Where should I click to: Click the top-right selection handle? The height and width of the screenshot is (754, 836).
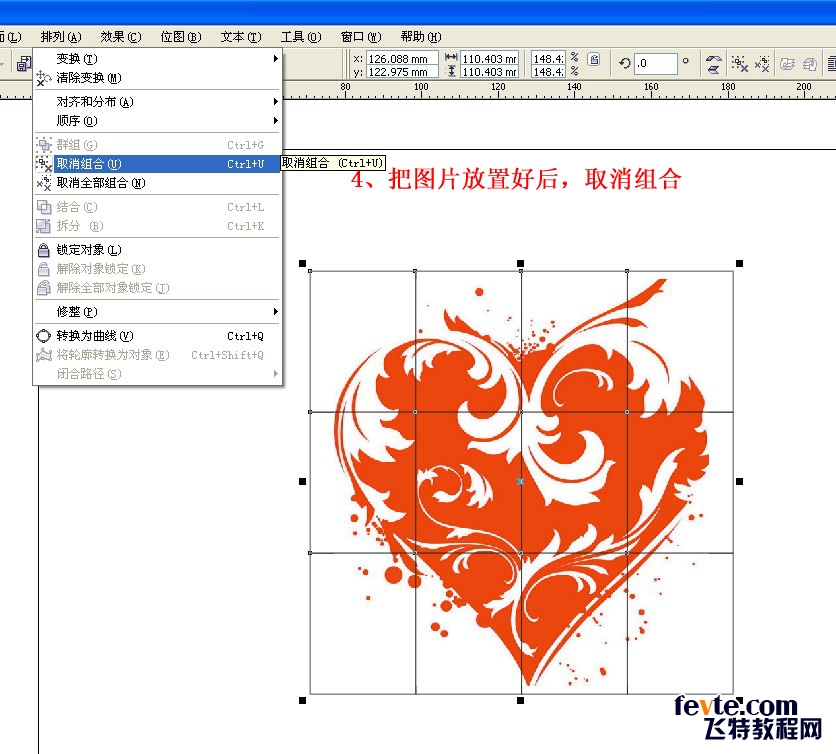pos(739,263)
